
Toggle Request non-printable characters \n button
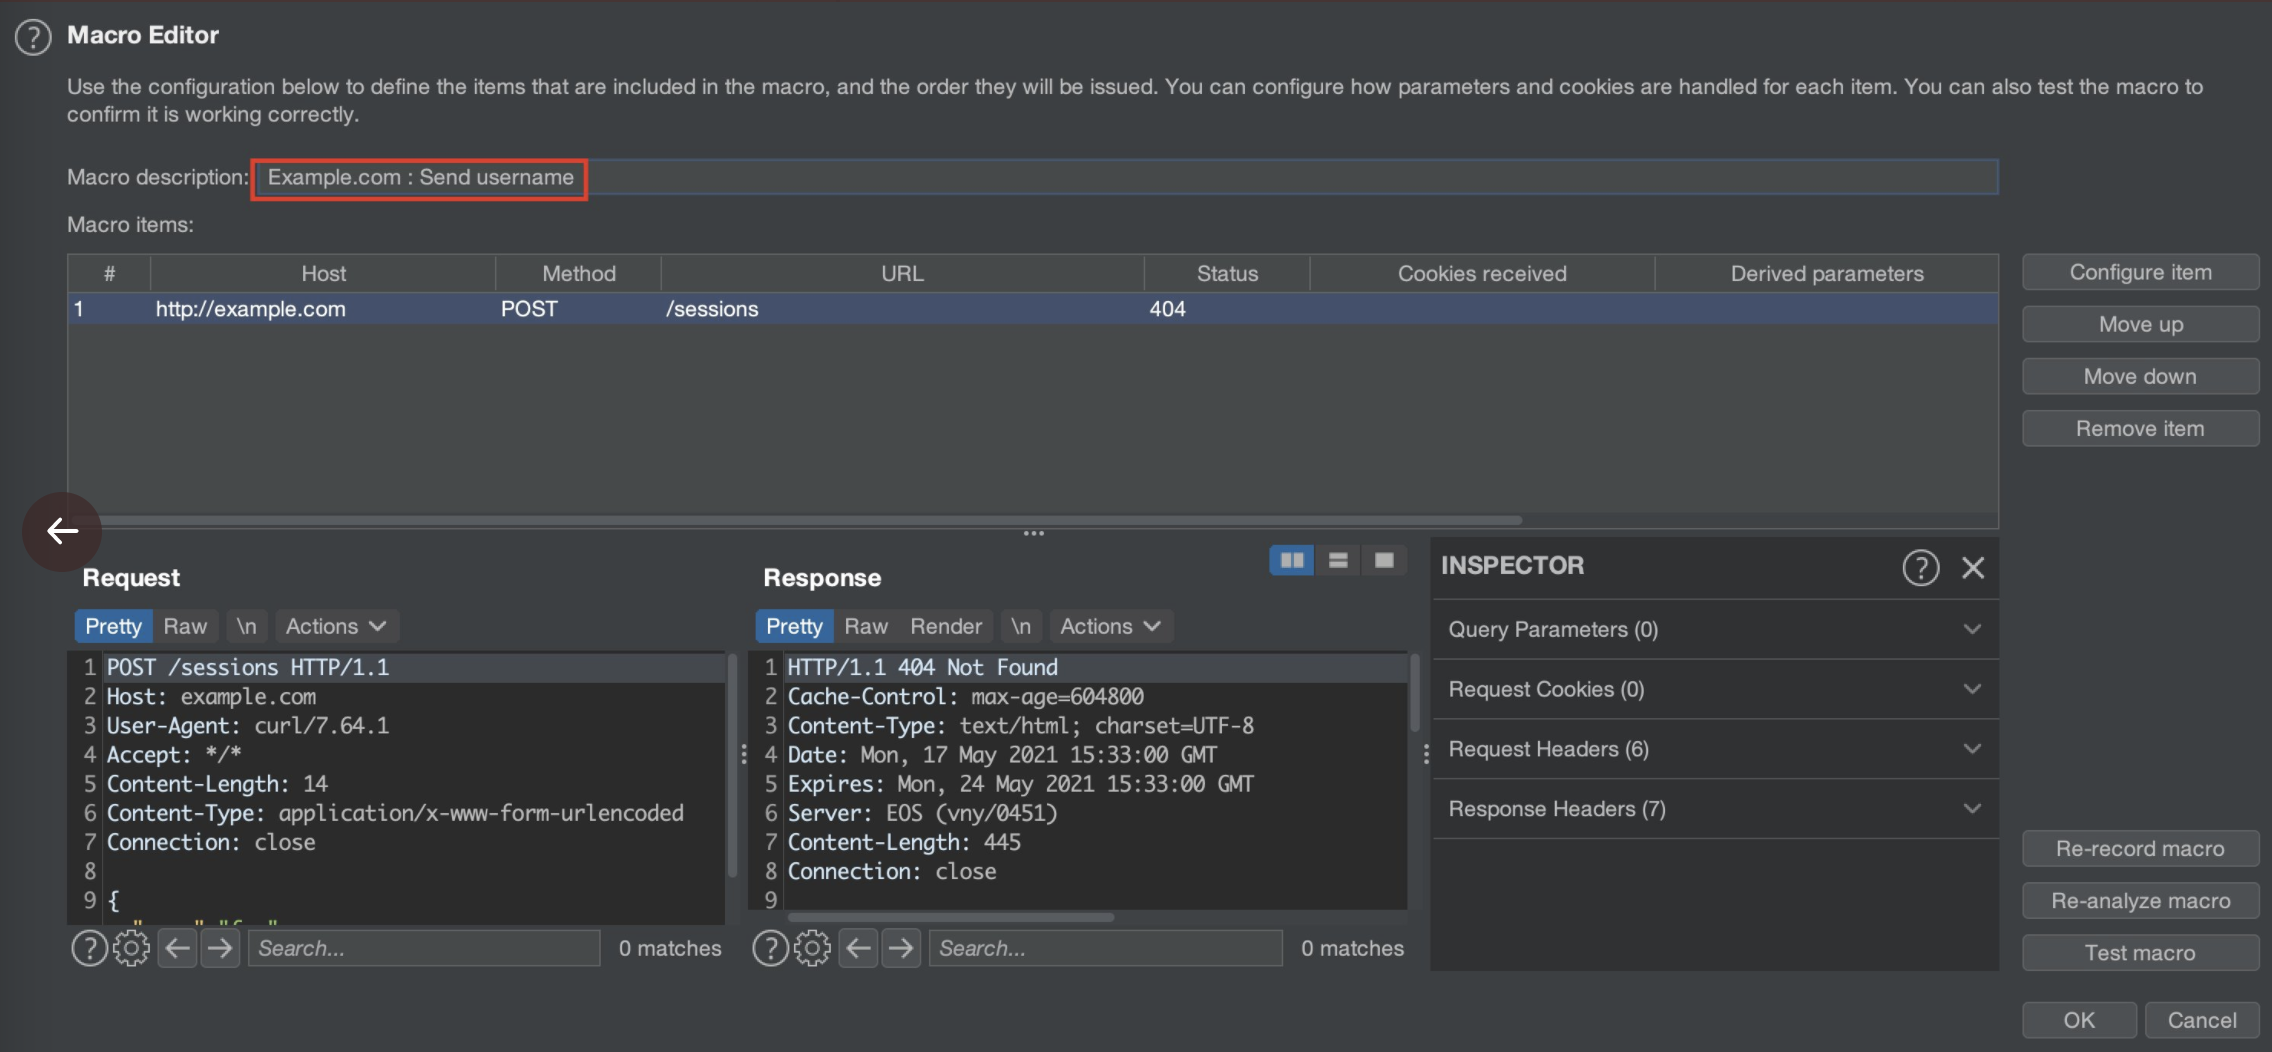click(246, 627)
